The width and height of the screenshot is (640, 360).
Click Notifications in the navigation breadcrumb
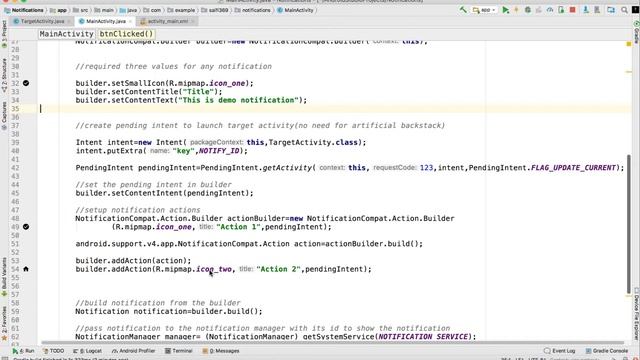24,10
